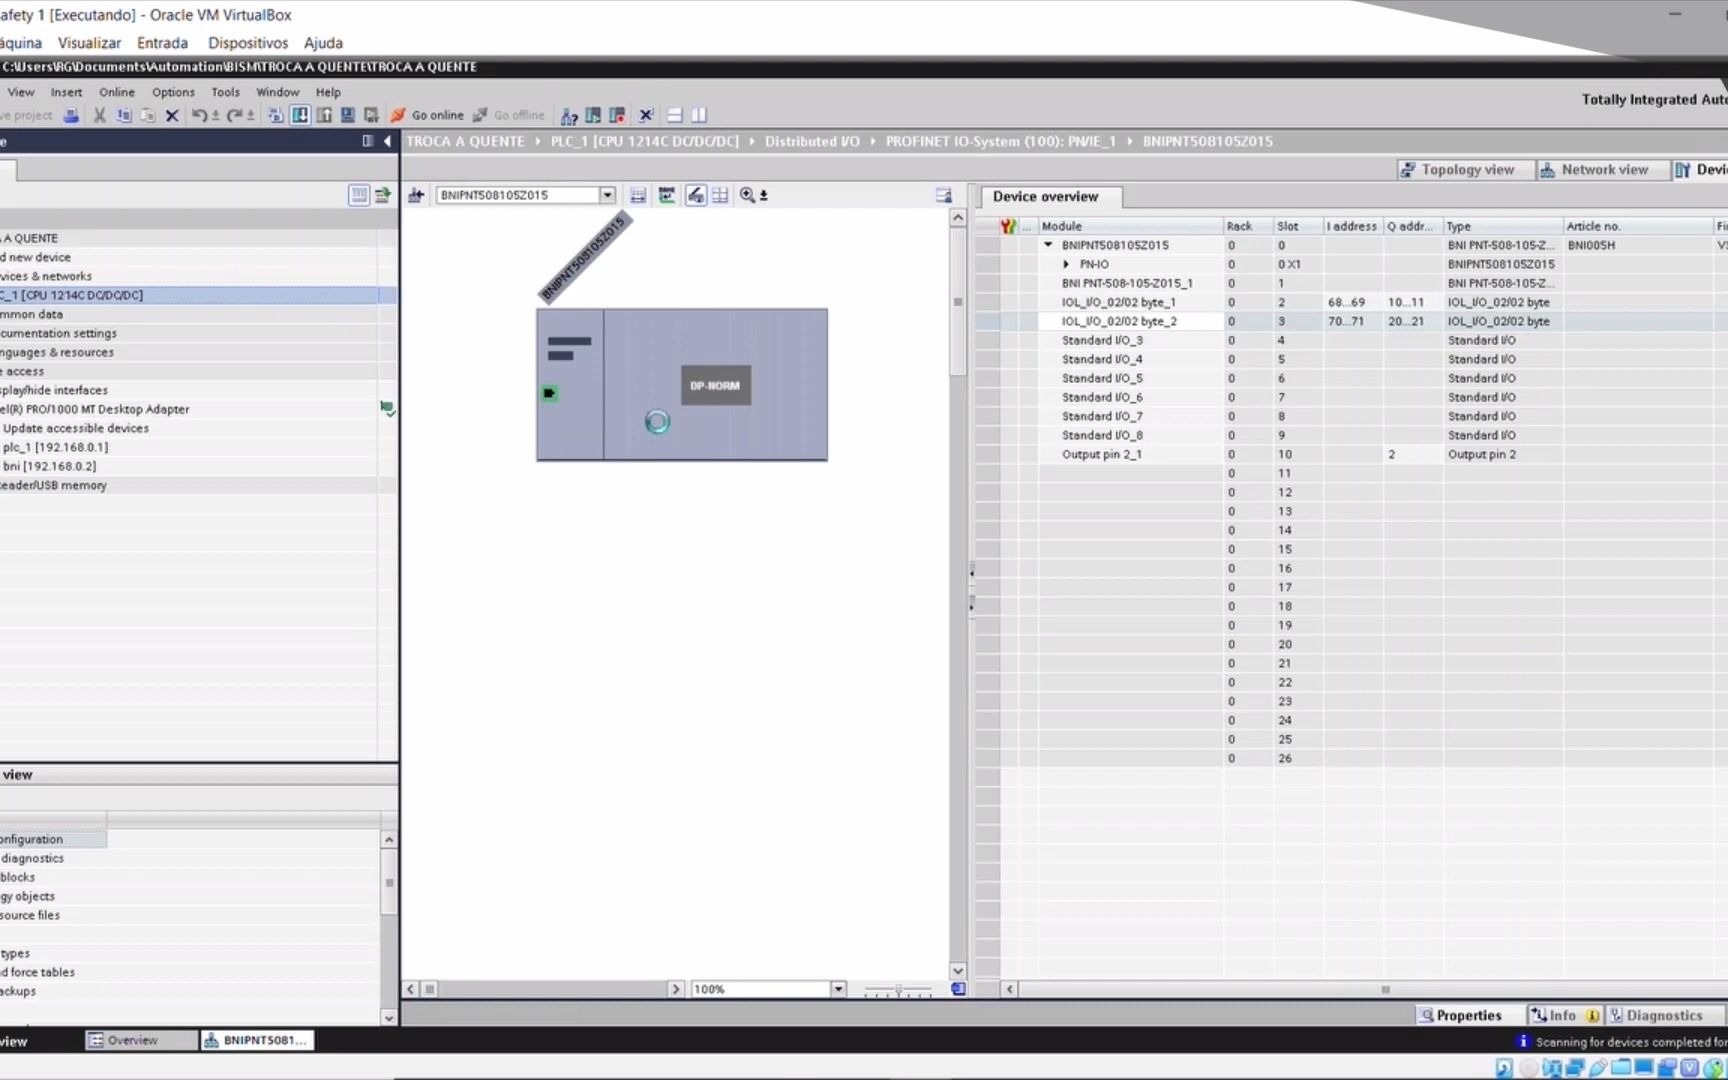Toggle automatic collapse of project tree

click(368, 141)
